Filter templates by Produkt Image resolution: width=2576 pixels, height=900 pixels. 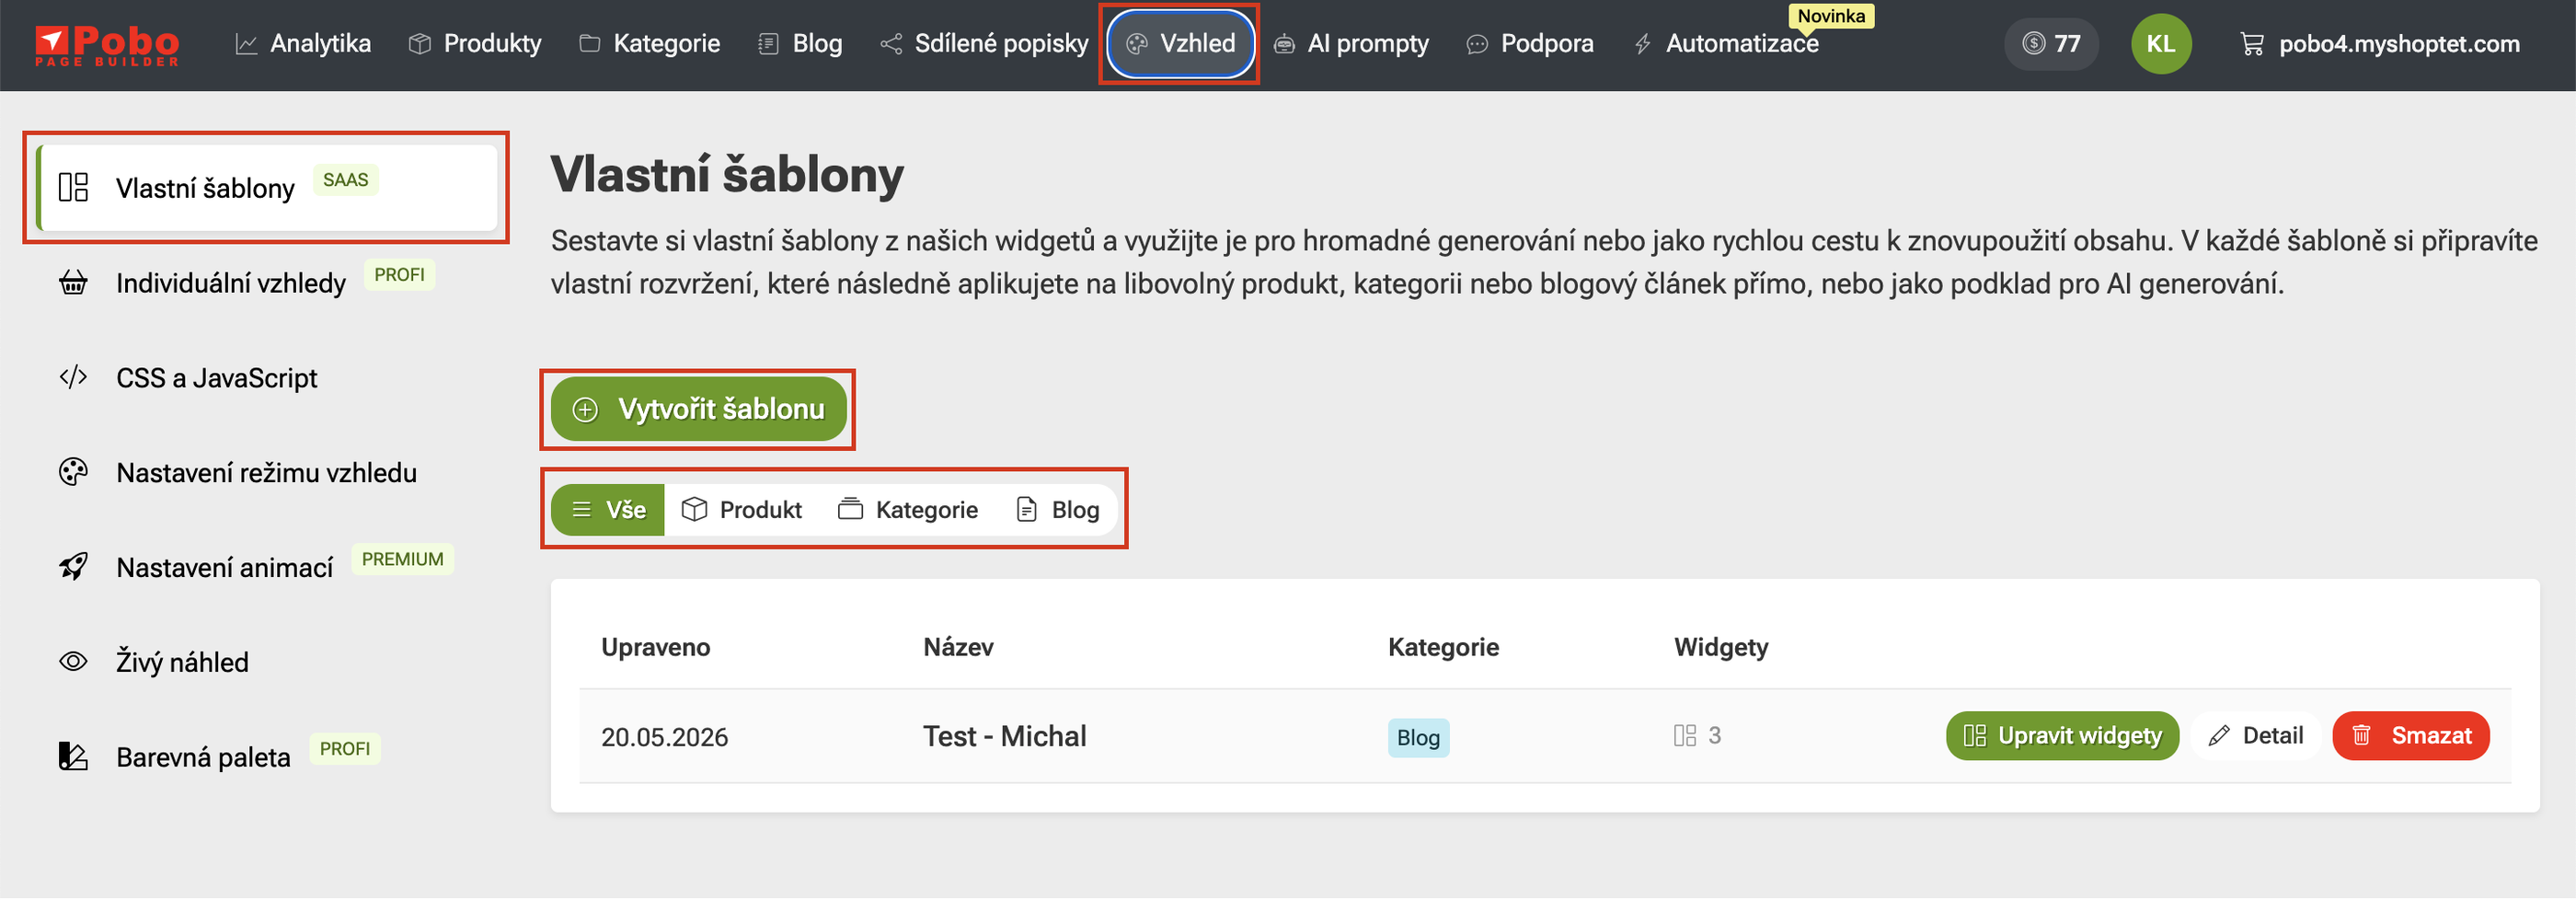click(x=741, y=510)
